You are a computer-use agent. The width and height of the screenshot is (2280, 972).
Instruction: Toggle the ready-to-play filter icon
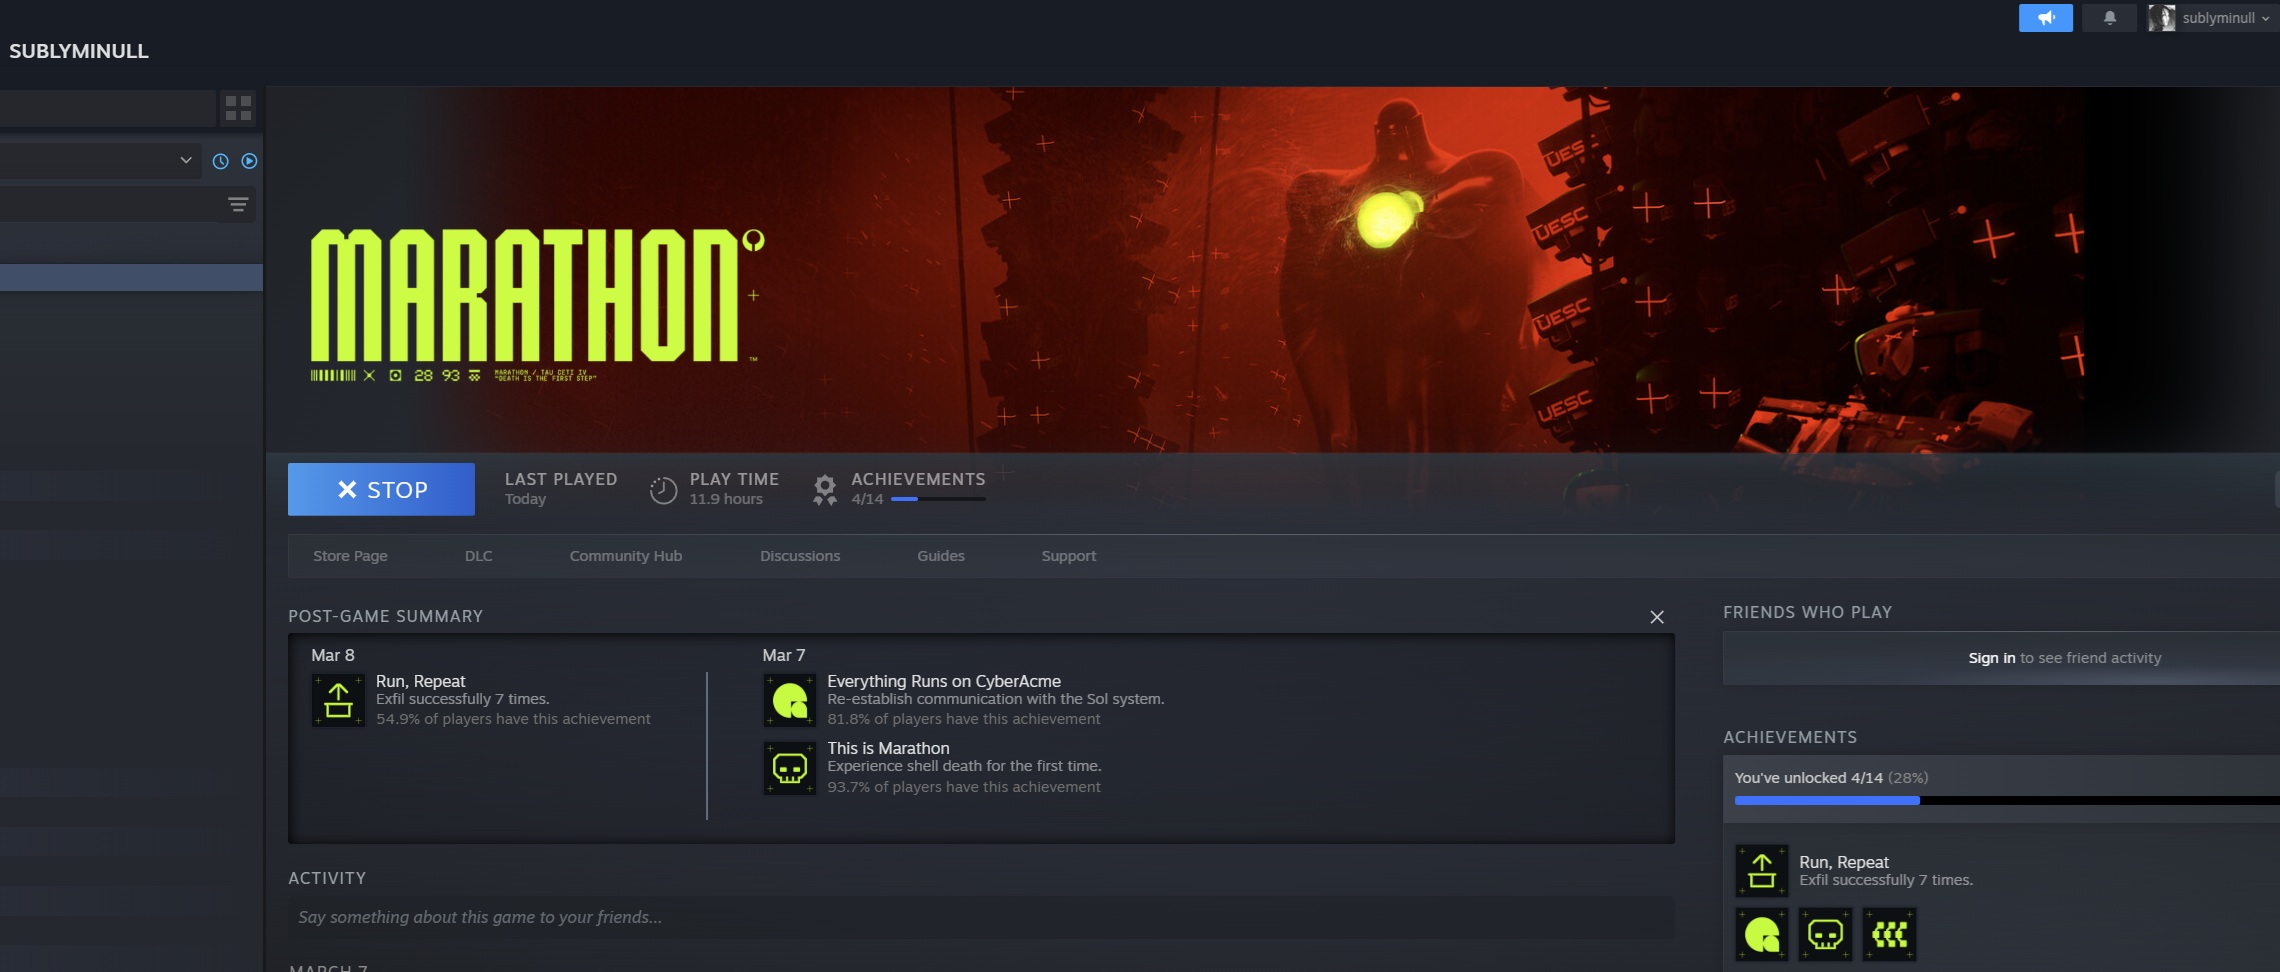tap(249, 161)
